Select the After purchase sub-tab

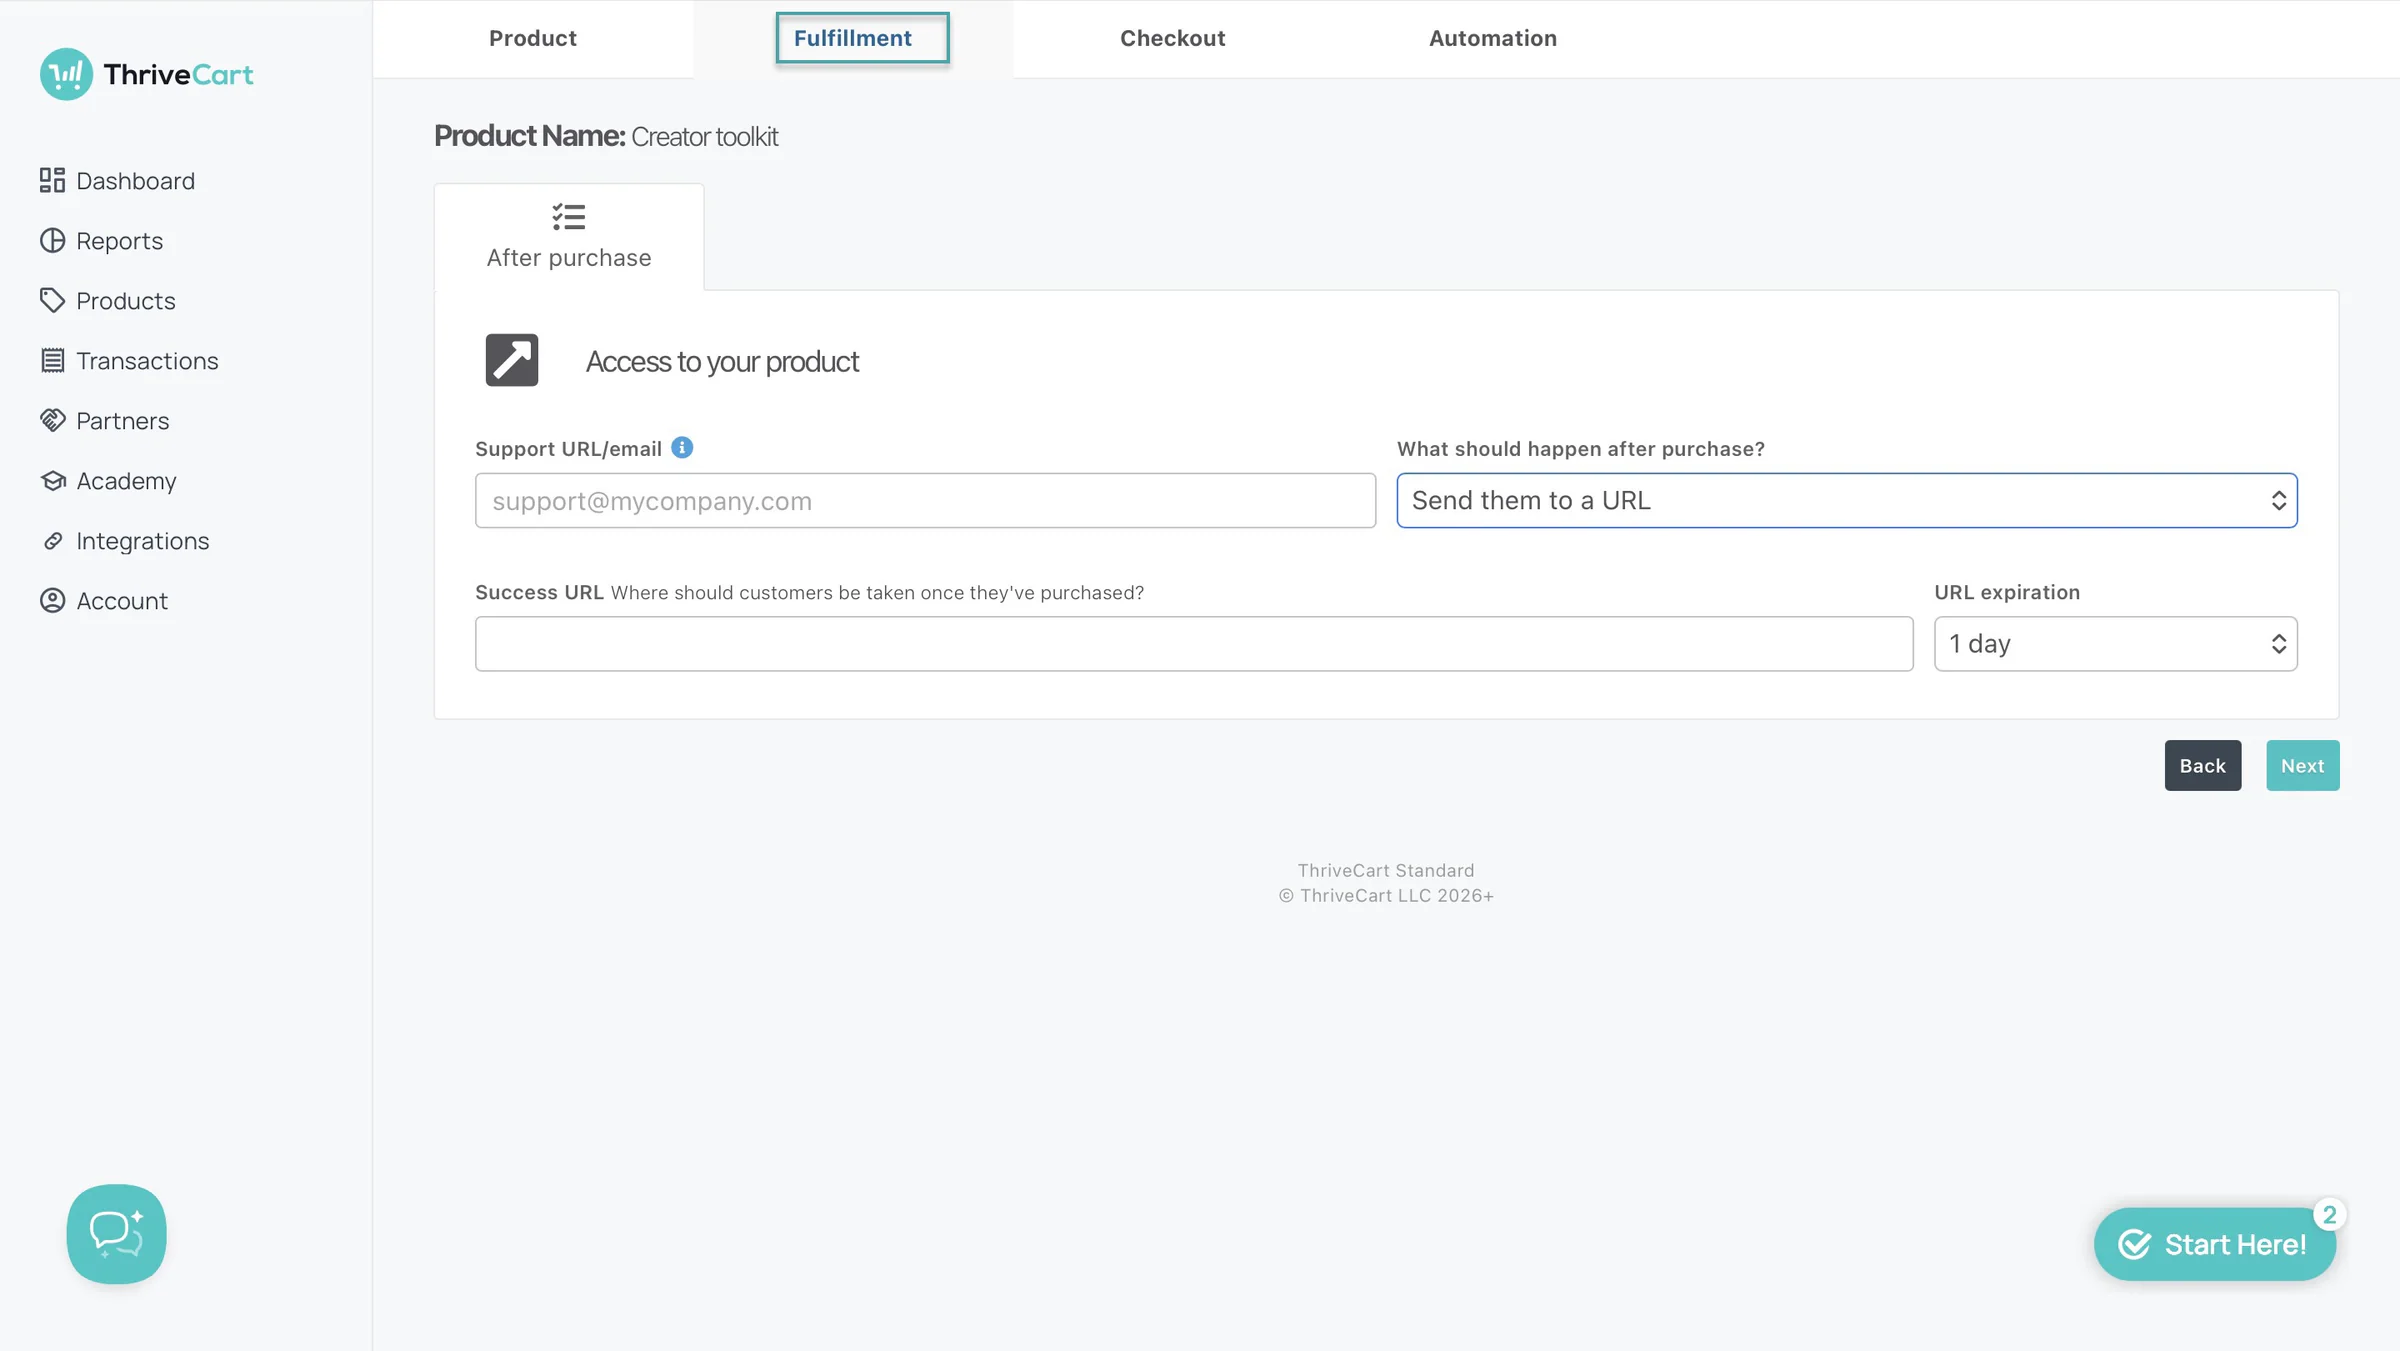569,237
